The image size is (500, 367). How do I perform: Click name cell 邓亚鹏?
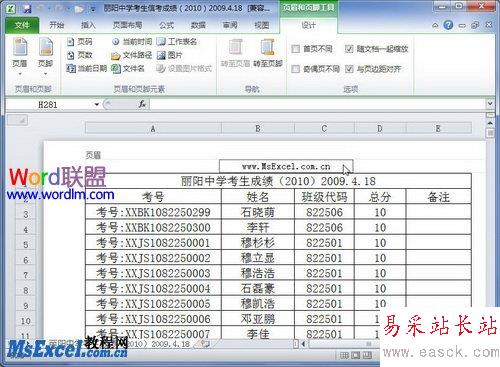click(x=258, y=319)
